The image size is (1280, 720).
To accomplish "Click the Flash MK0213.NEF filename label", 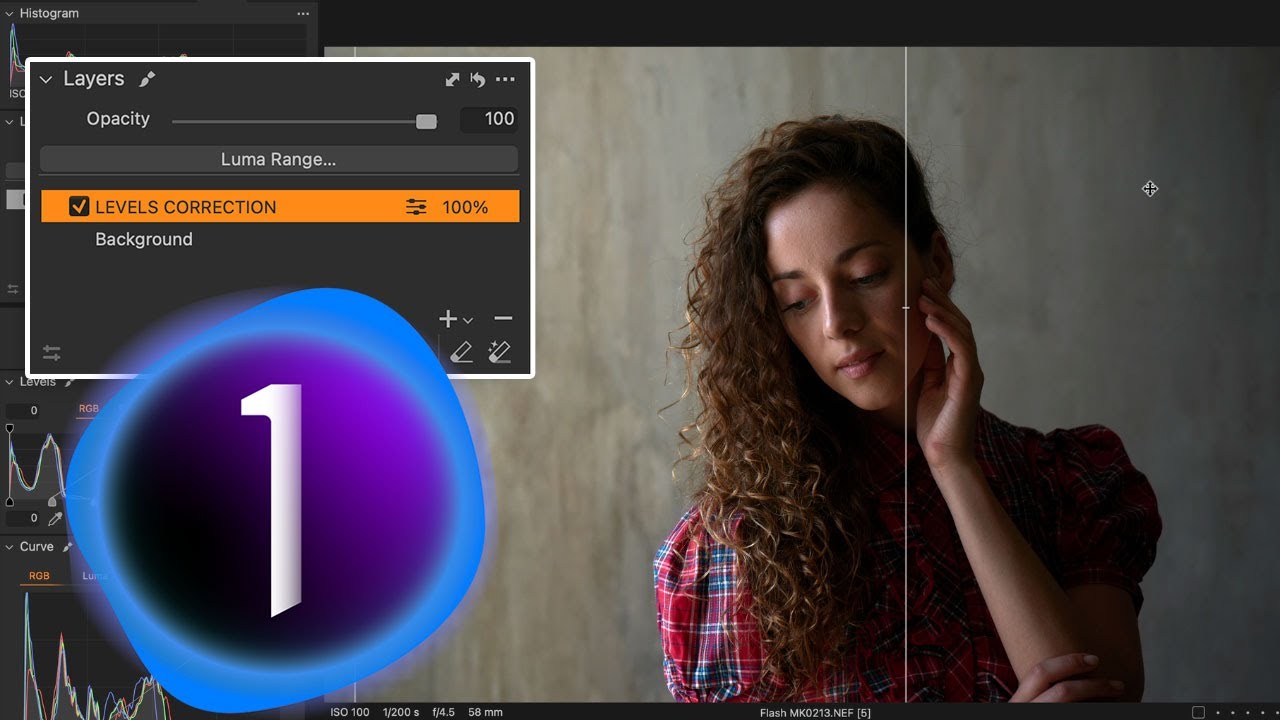I will [815, 713].
